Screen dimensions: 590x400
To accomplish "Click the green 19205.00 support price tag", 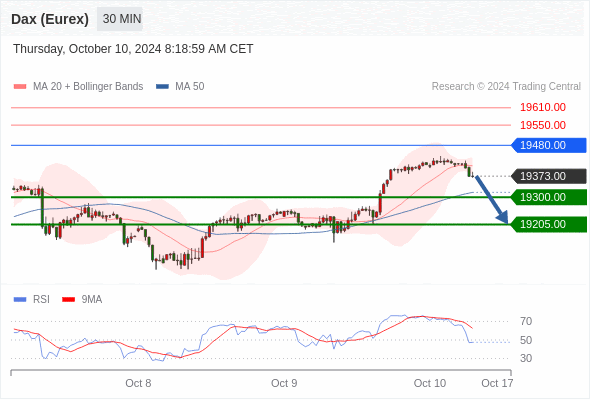I will (549, 224).
